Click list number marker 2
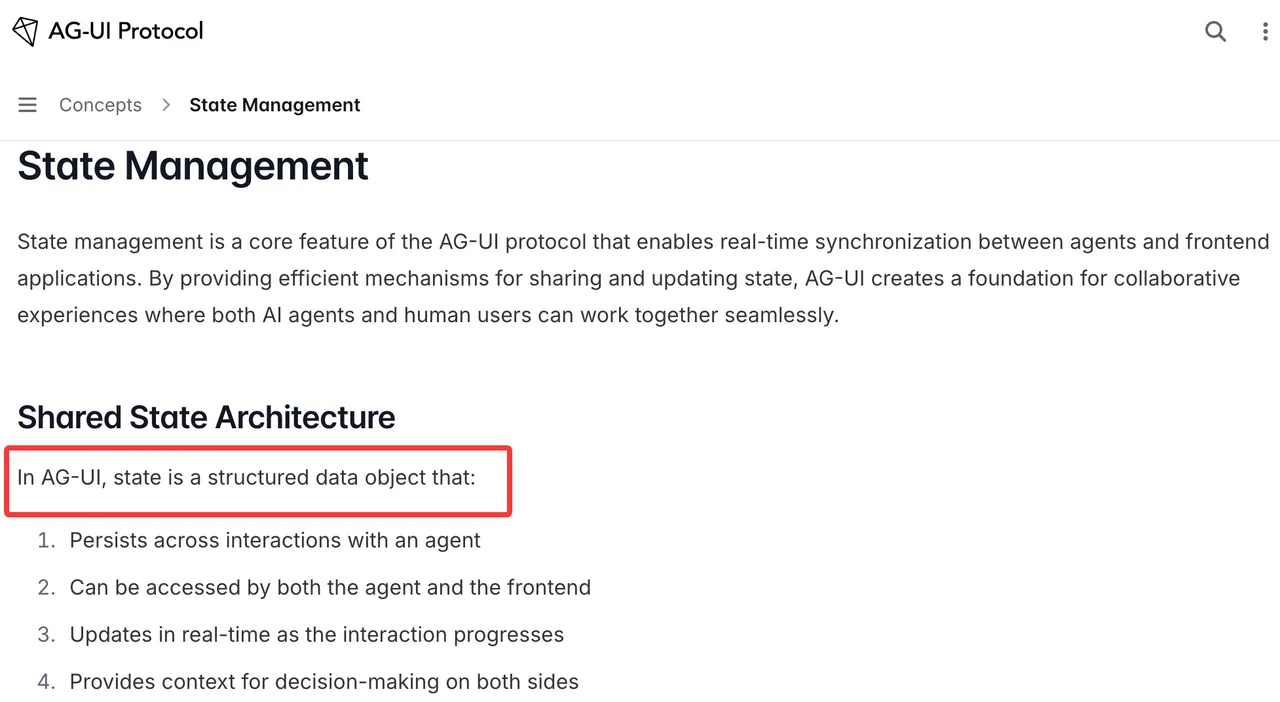The height and width of the screenshot is (702, 1280). 45,587
